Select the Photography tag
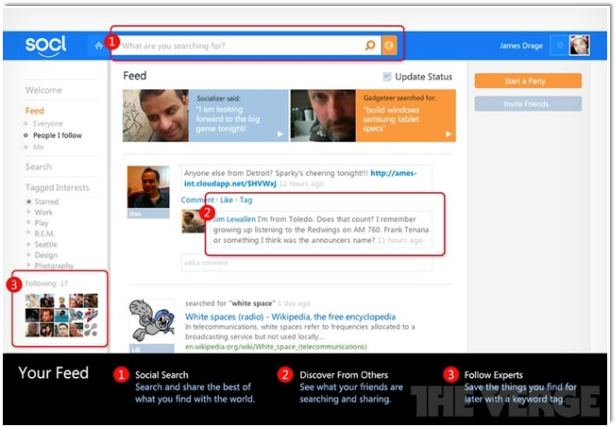This screenshot has width=616, height=427. [54, 266]
